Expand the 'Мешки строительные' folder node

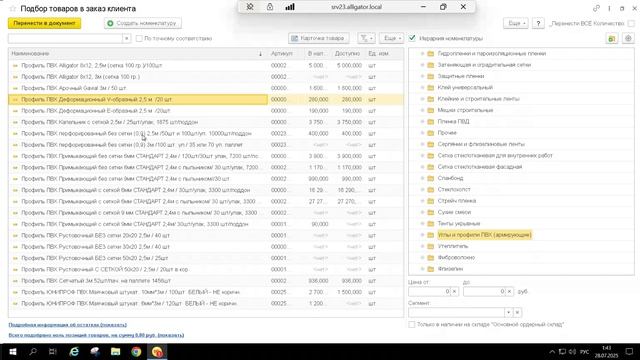tap(422, 110)
